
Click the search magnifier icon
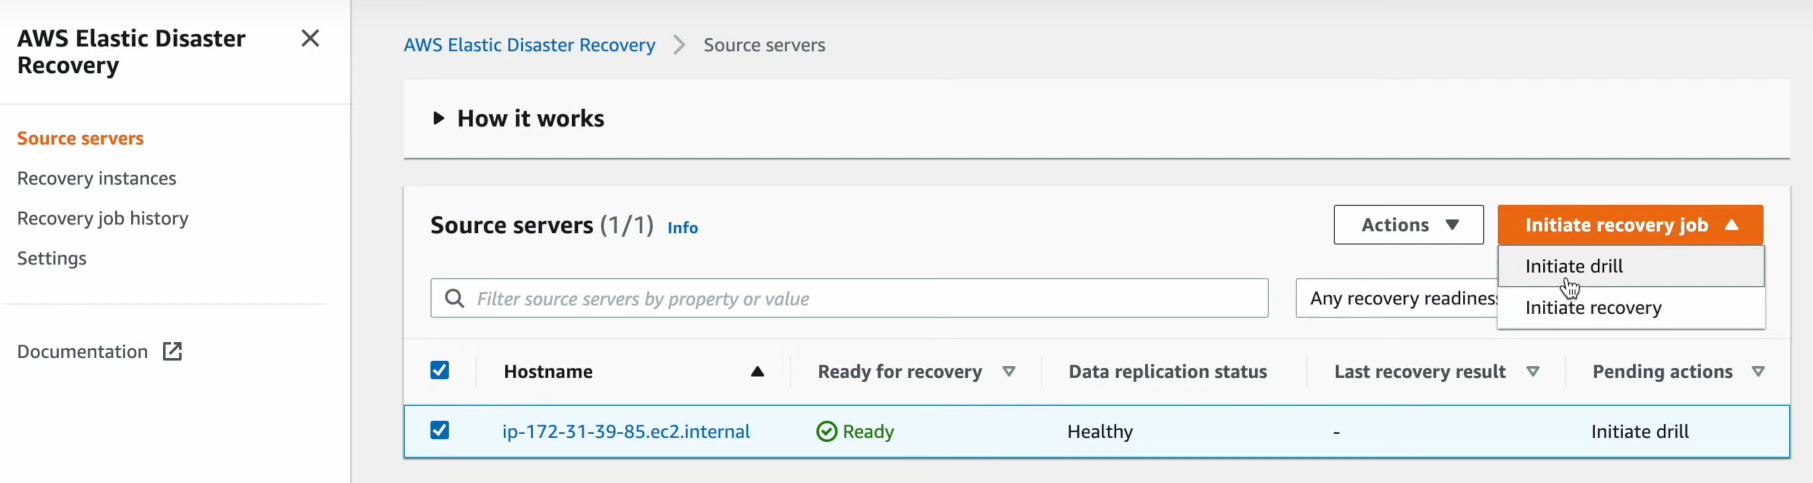(x=454, y=298)
